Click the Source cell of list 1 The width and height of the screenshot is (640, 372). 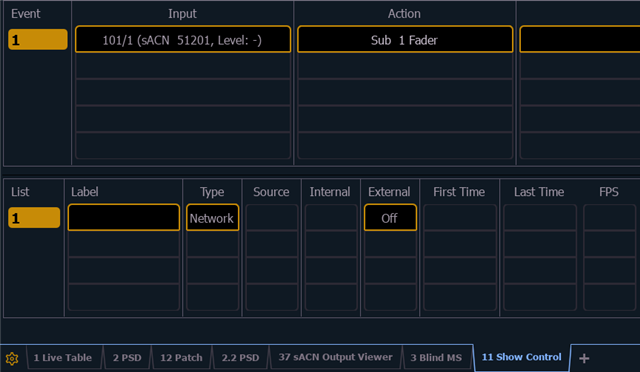pyautogui.click(x=271, y=218)
